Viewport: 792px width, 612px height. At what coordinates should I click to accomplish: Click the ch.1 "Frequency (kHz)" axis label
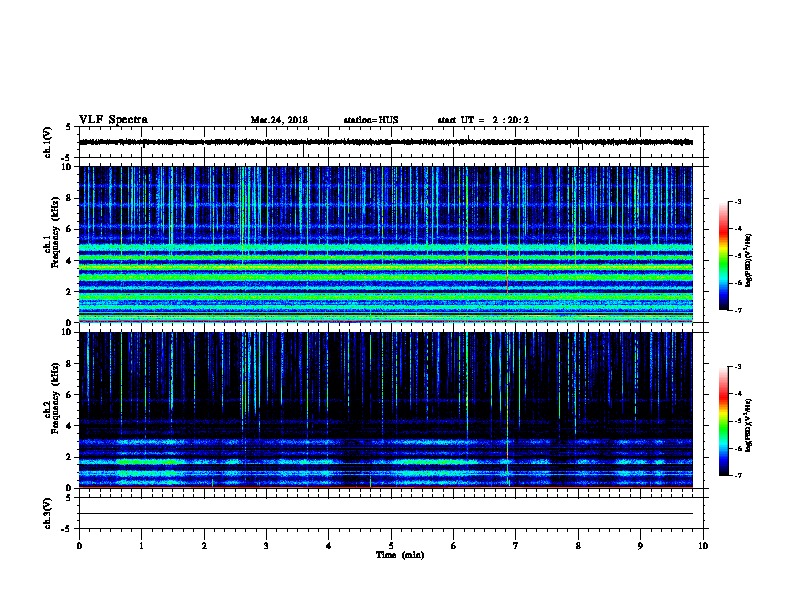coord(55,233)
